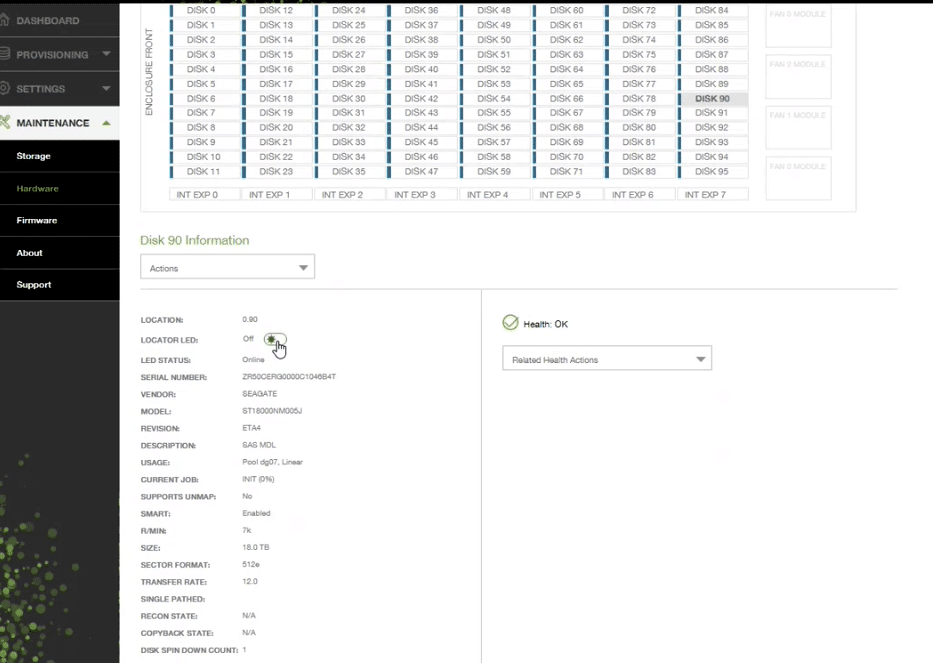The width and height of the screenshot is (933, 663).
Task: Select DISK 5 slot
Action: point(205,84)
